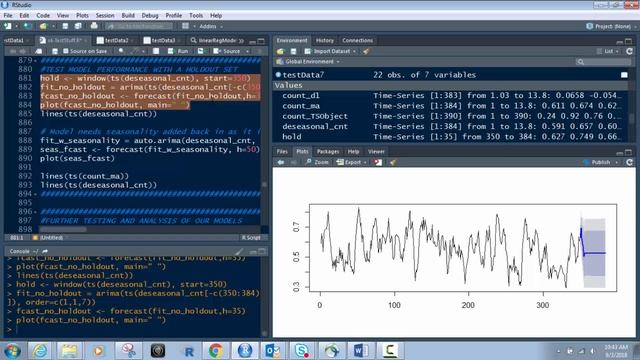Open Google Chrome from the taskbar
This screenshot has width=640, height=360.
[x=216, y=351]
